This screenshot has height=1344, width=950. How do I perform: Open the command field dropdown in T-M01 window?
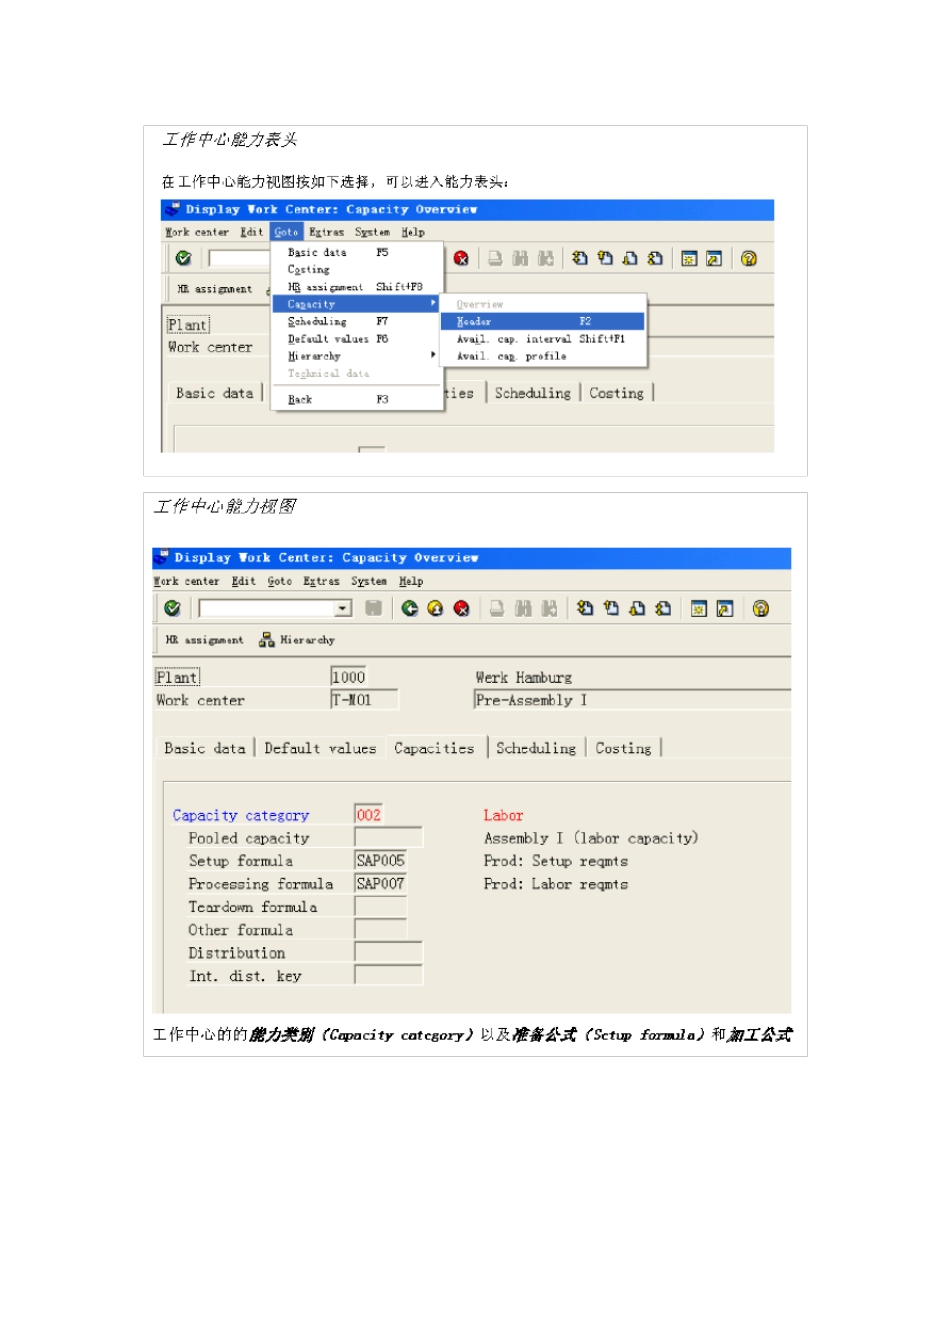[343, 608]
